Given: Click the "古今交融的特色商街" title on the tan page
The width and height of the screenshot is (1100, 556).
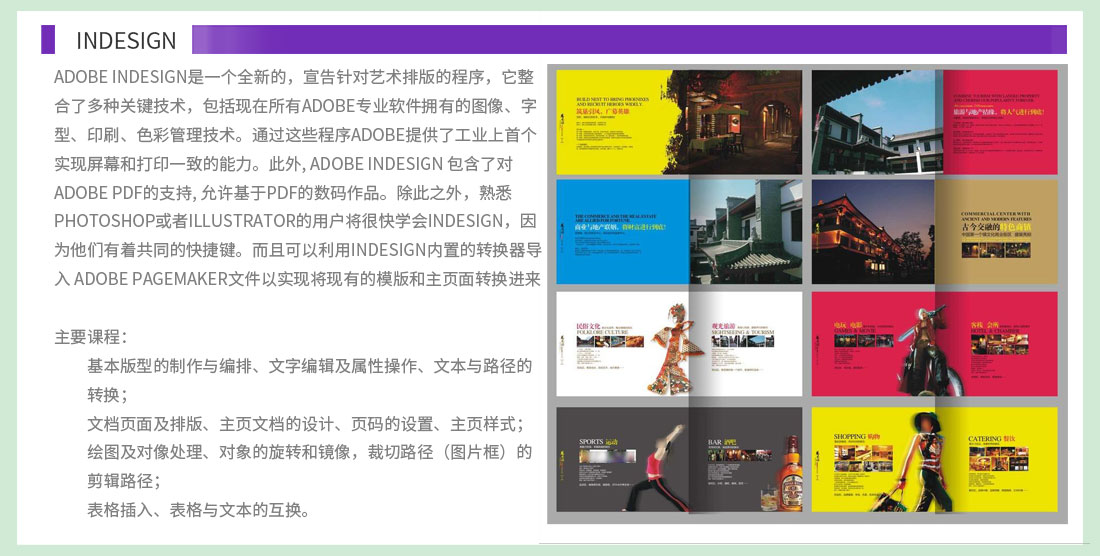Looking at the screenshot, I should tap(996, 228).
